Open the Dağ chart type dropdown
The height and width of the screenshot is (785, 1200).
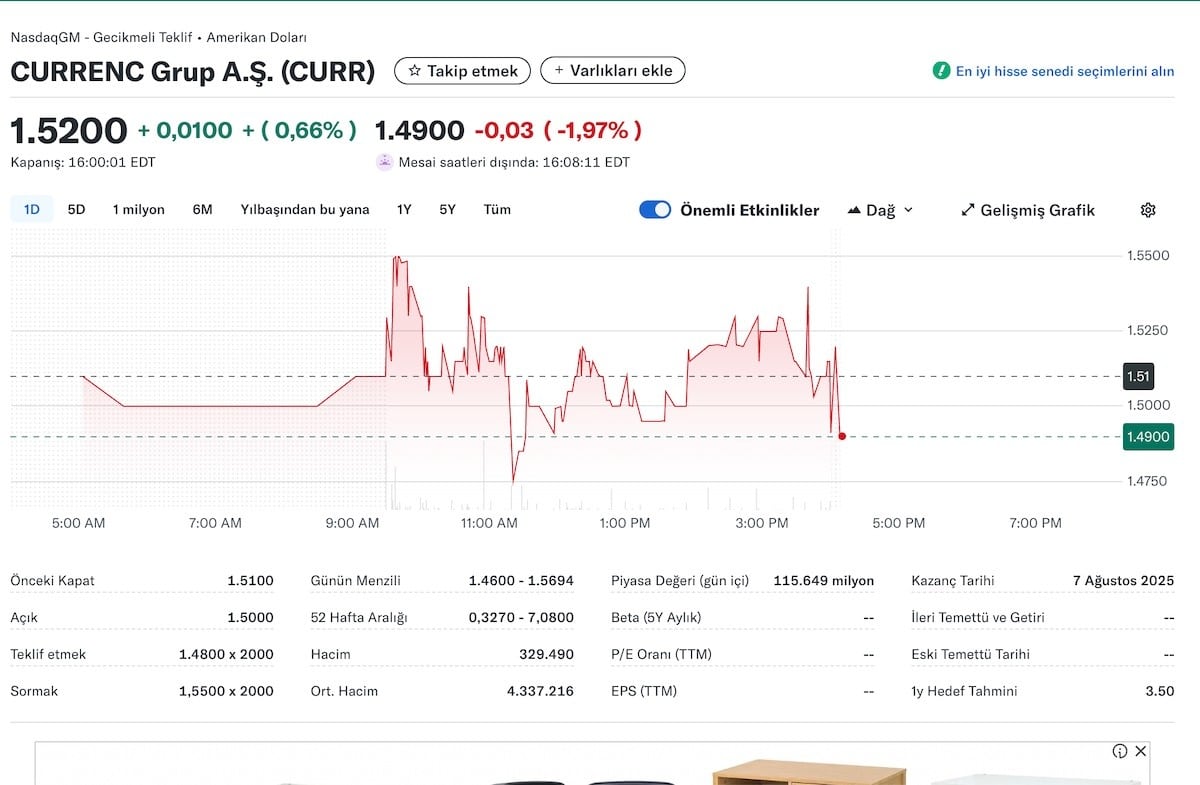click(x=880, y=210)
